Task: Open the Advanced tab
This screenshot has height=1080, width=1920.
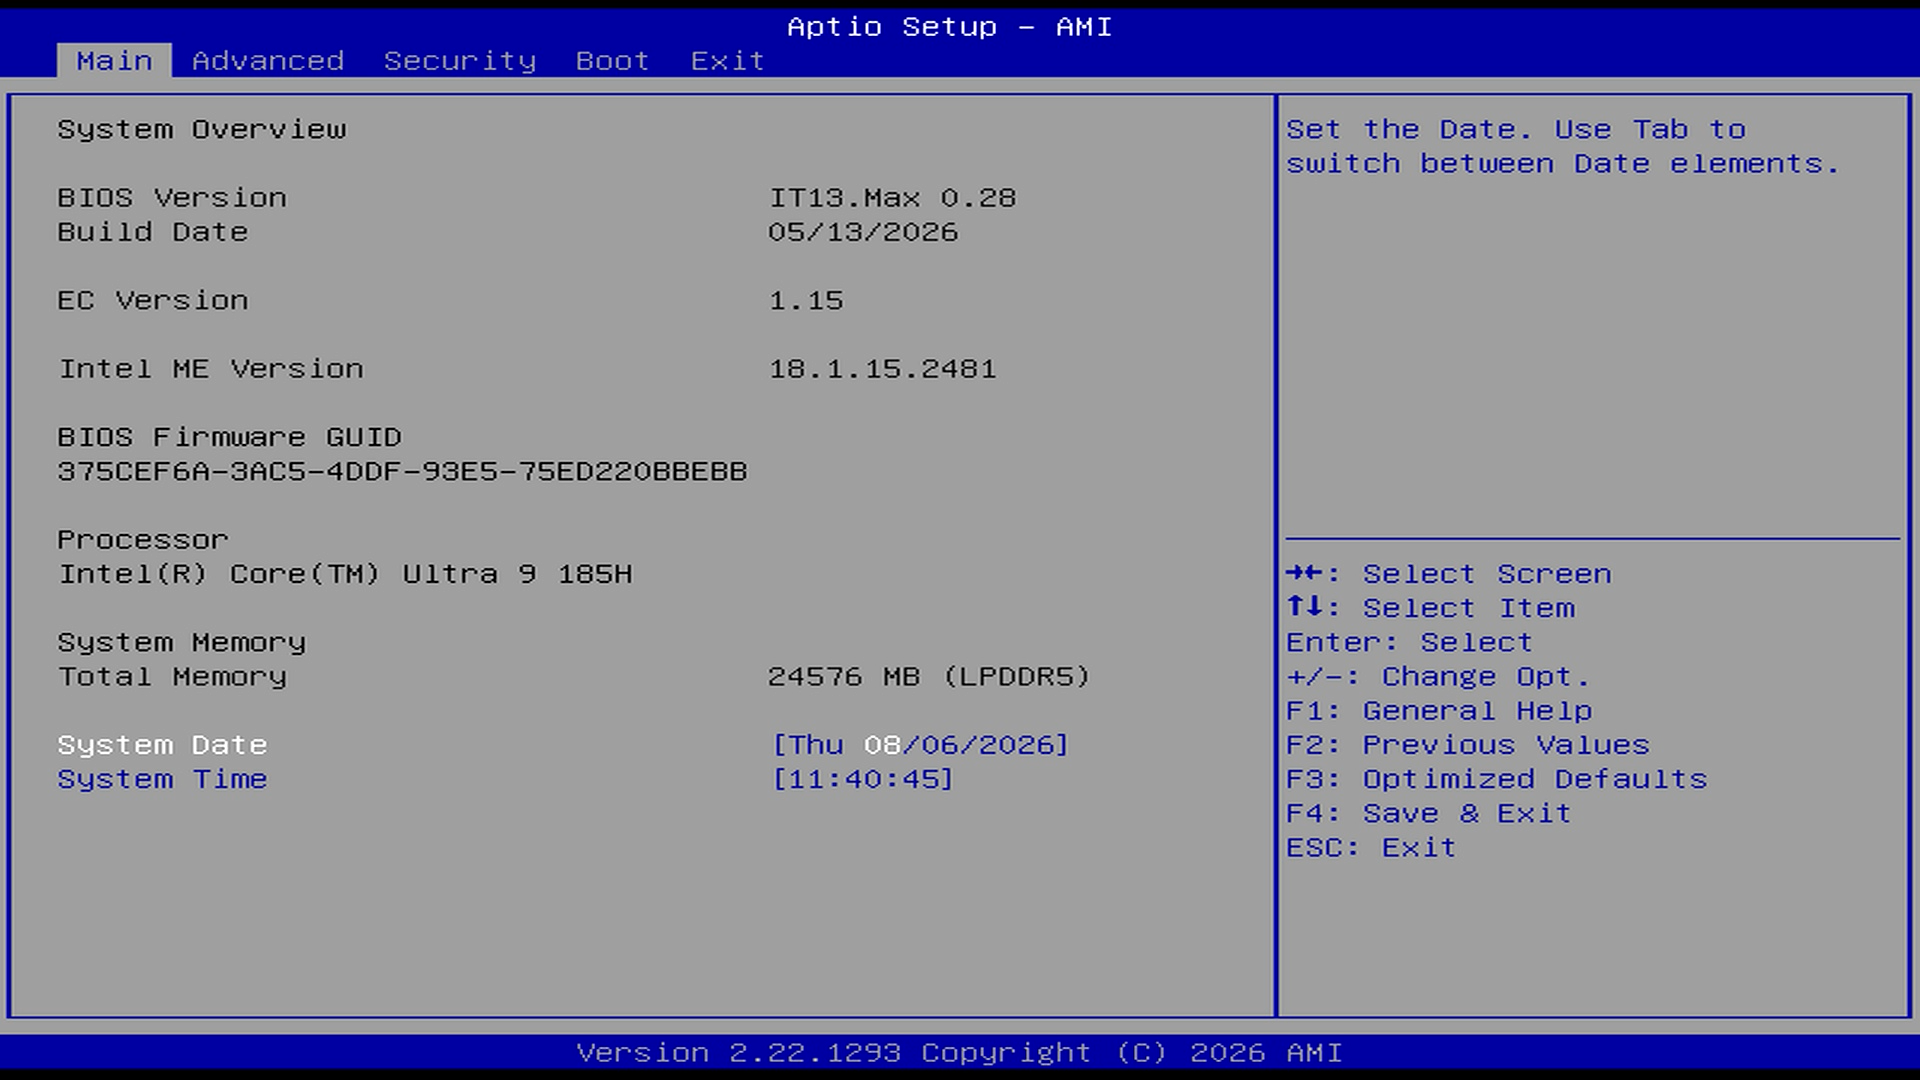Action: tap(268, 61)
